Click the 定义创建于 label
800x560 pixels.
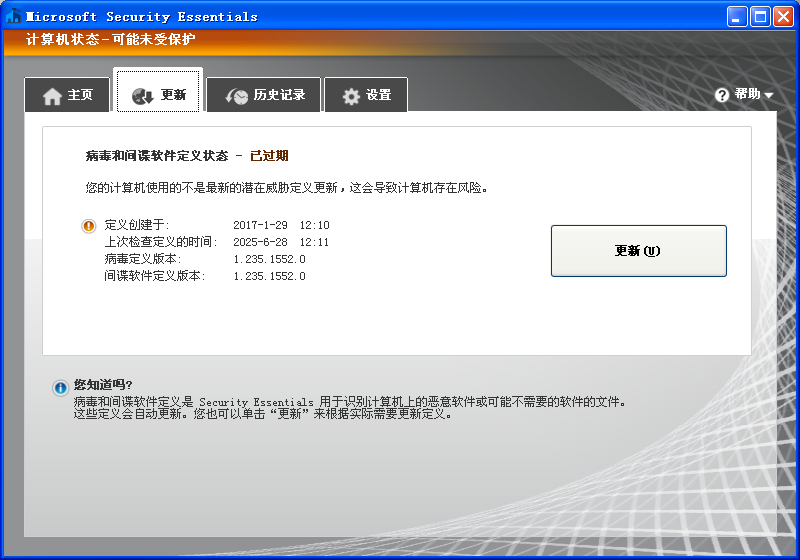[x=137, y=225]
